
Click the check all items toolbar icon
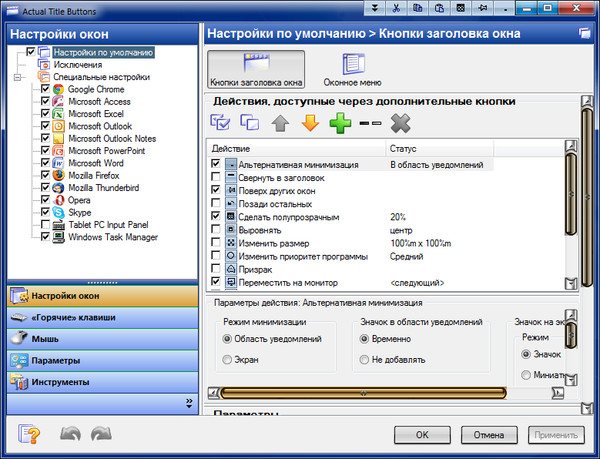[x=220, y=122]
